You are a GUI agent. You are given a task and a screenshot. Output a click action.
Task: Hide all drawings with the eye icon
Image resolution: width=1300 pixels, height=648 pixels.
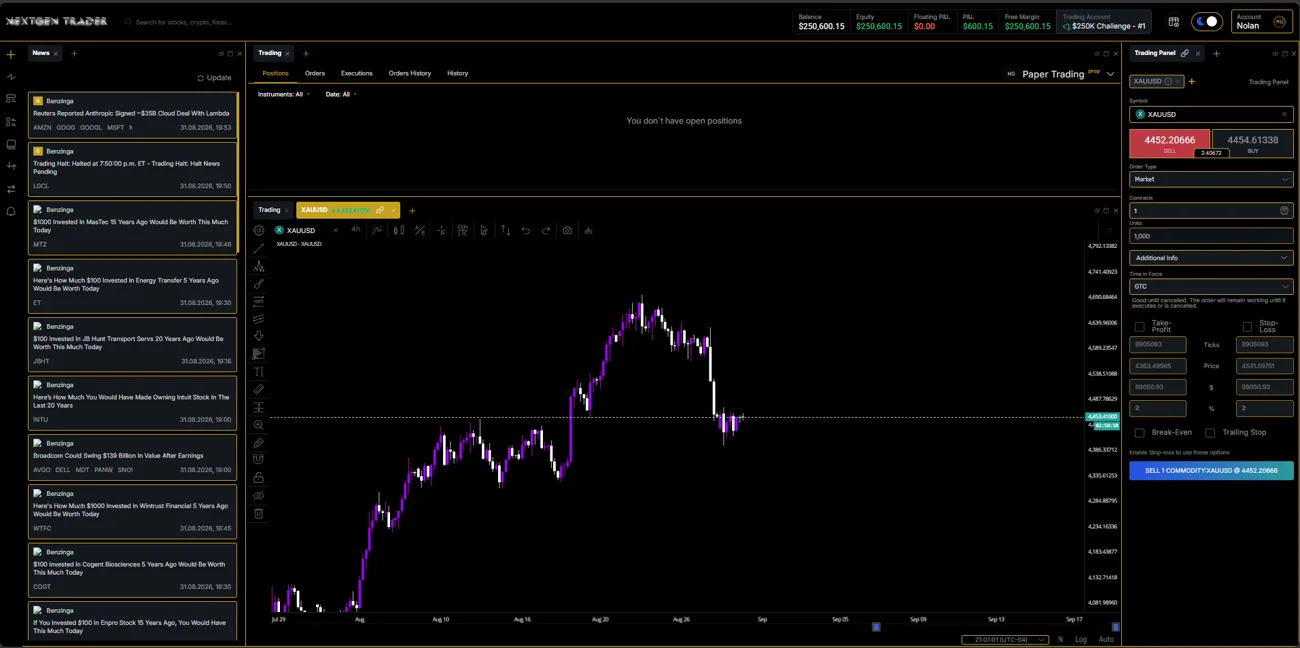pyautogui.click(x=259, y=496)
